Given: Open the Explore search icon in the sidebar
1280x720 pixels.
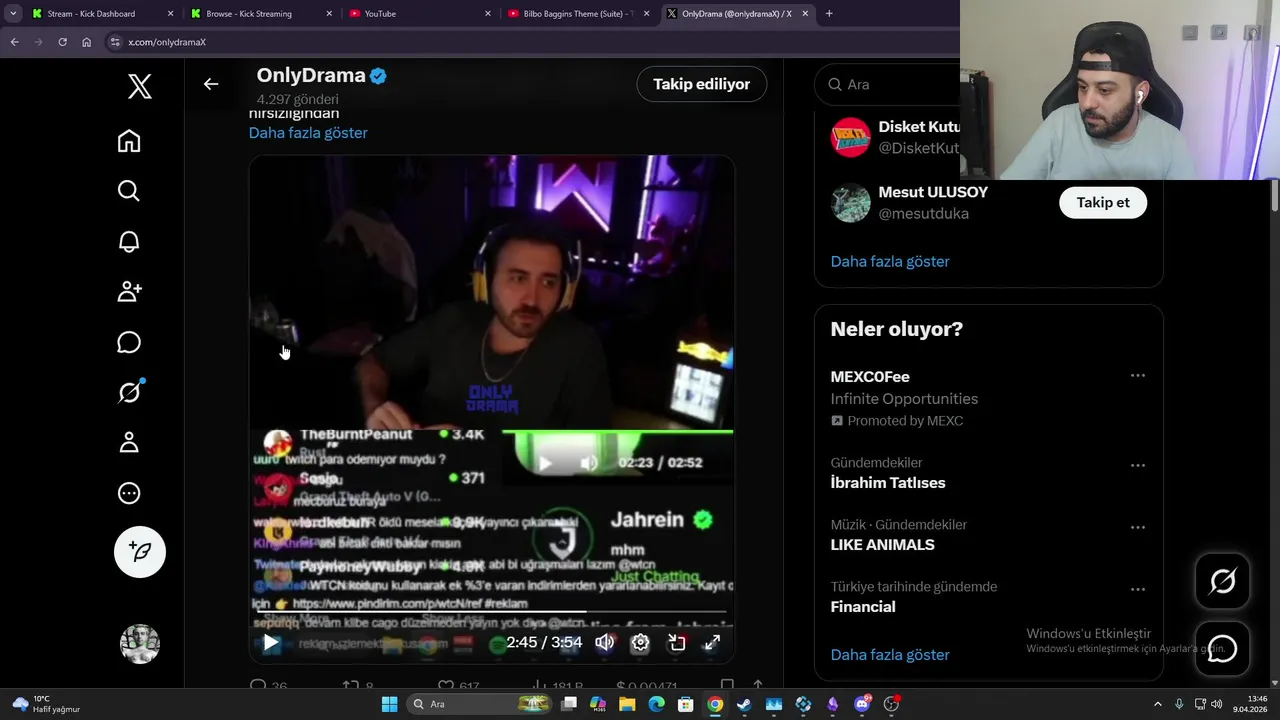Looking at the screenshot, I should coord(129,191).
